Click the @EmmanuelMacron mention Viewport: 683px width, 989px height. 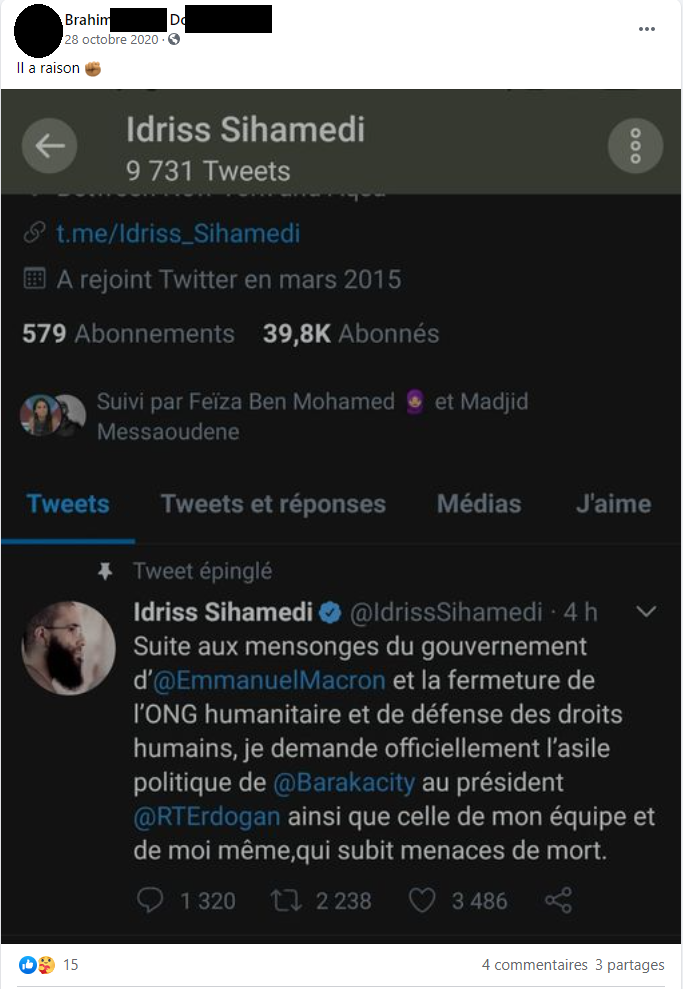(x=268, y=681)
